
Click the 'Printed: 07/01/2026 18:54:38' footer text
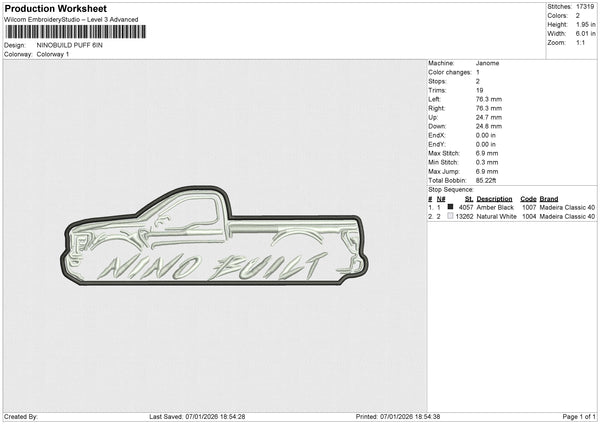tap(398, 417)
